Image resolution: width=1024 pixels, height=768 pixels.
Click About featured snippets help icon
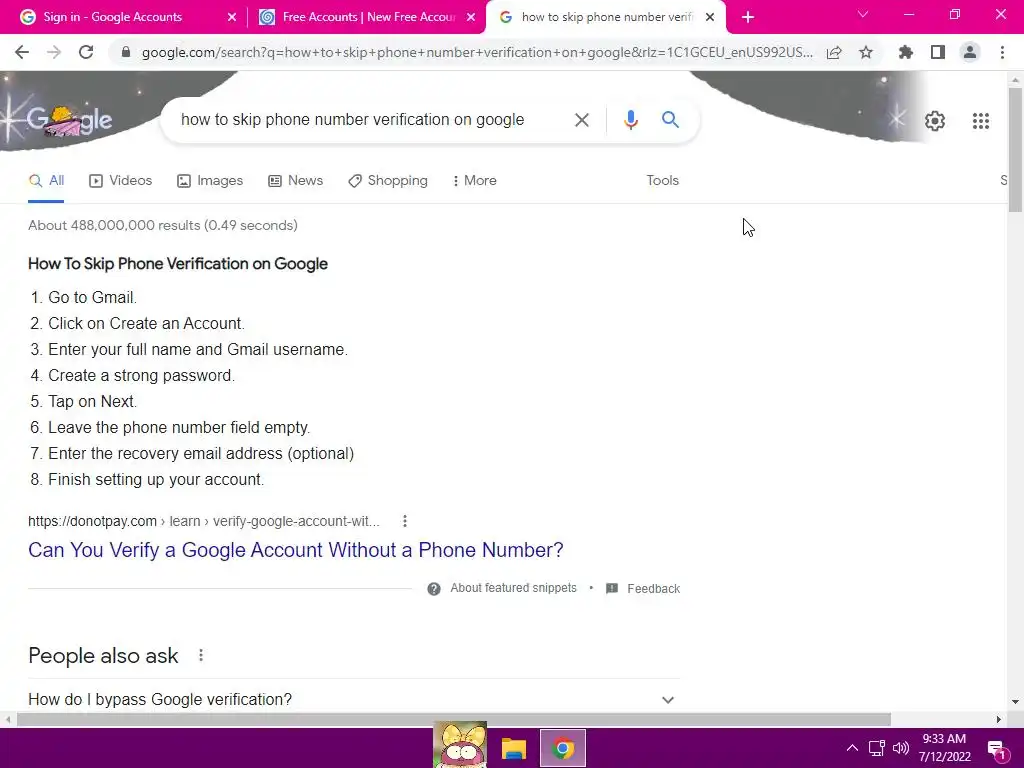pyautogui.click(x=434, y=589)
